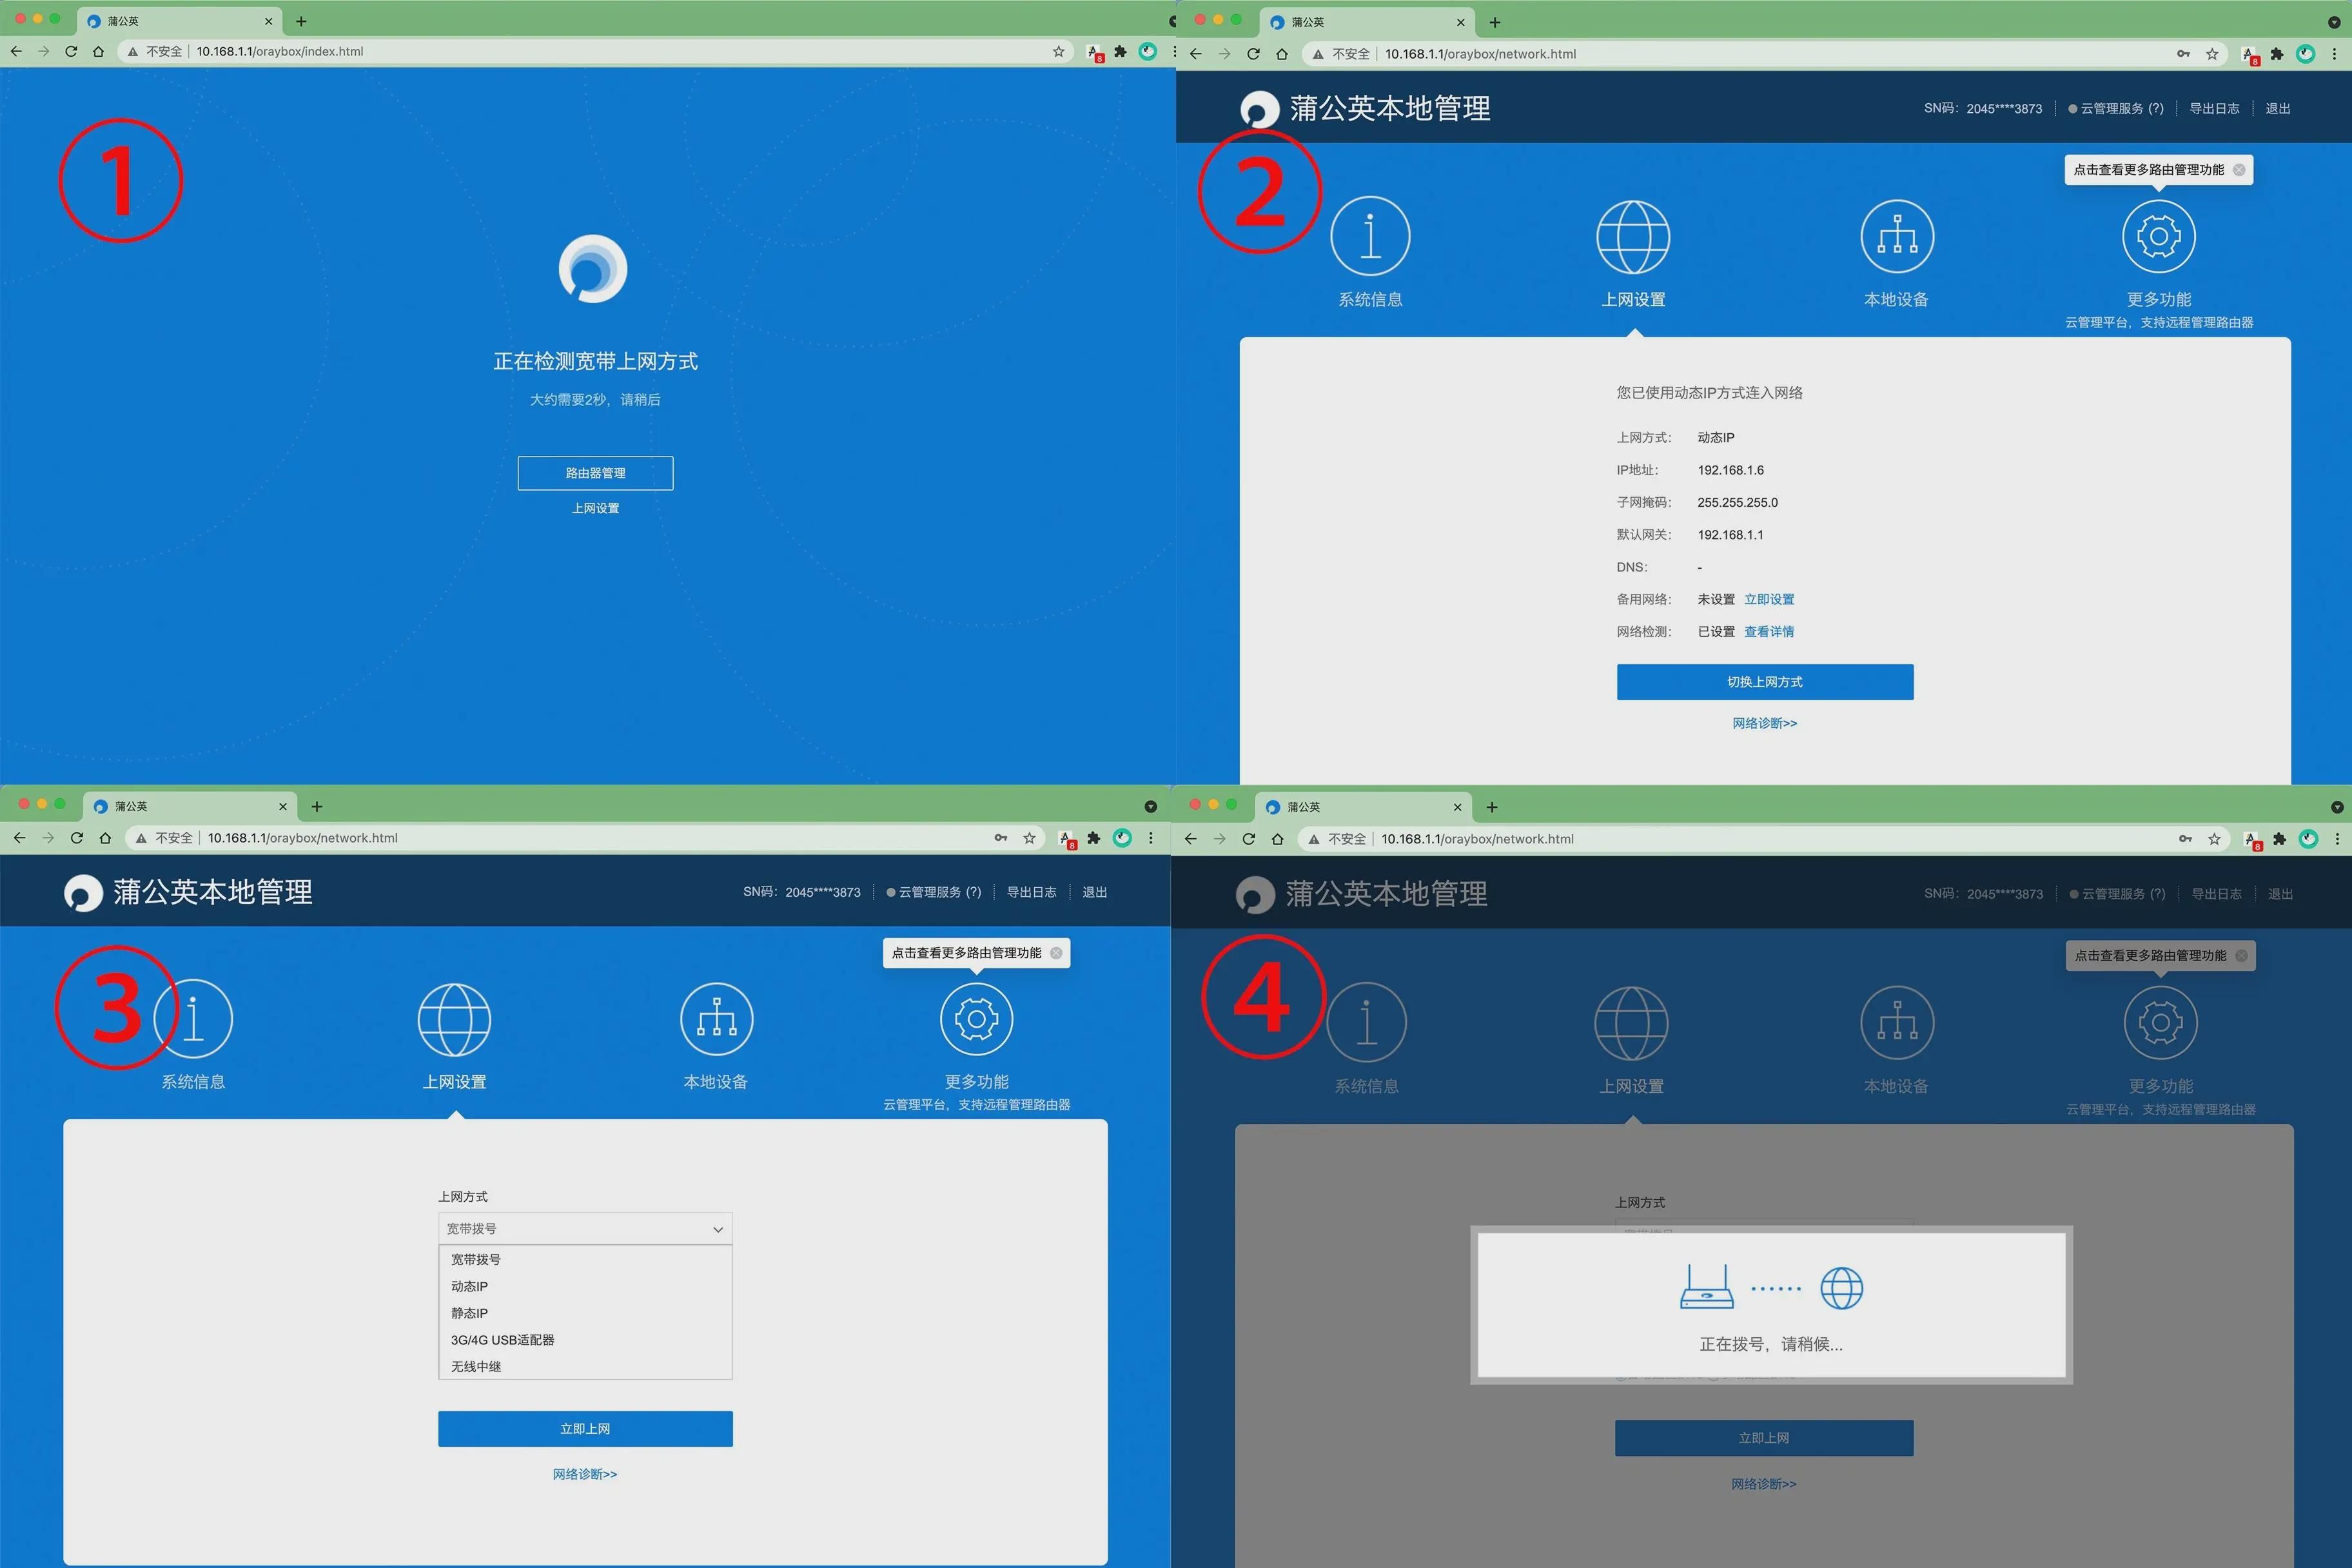The width and height of the screenshot is (2352, 1568).
Task: Click 网络诊断>> link in window 4
Action: click(x=1764, y=1484)
